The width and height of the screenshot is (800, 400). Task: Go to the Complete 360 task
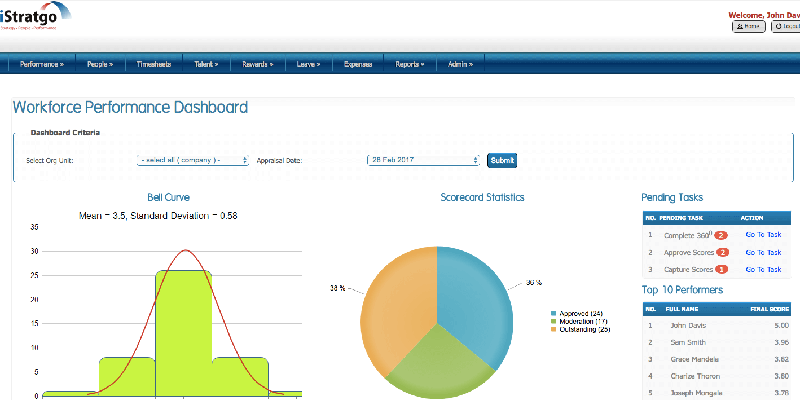point(763,235)
